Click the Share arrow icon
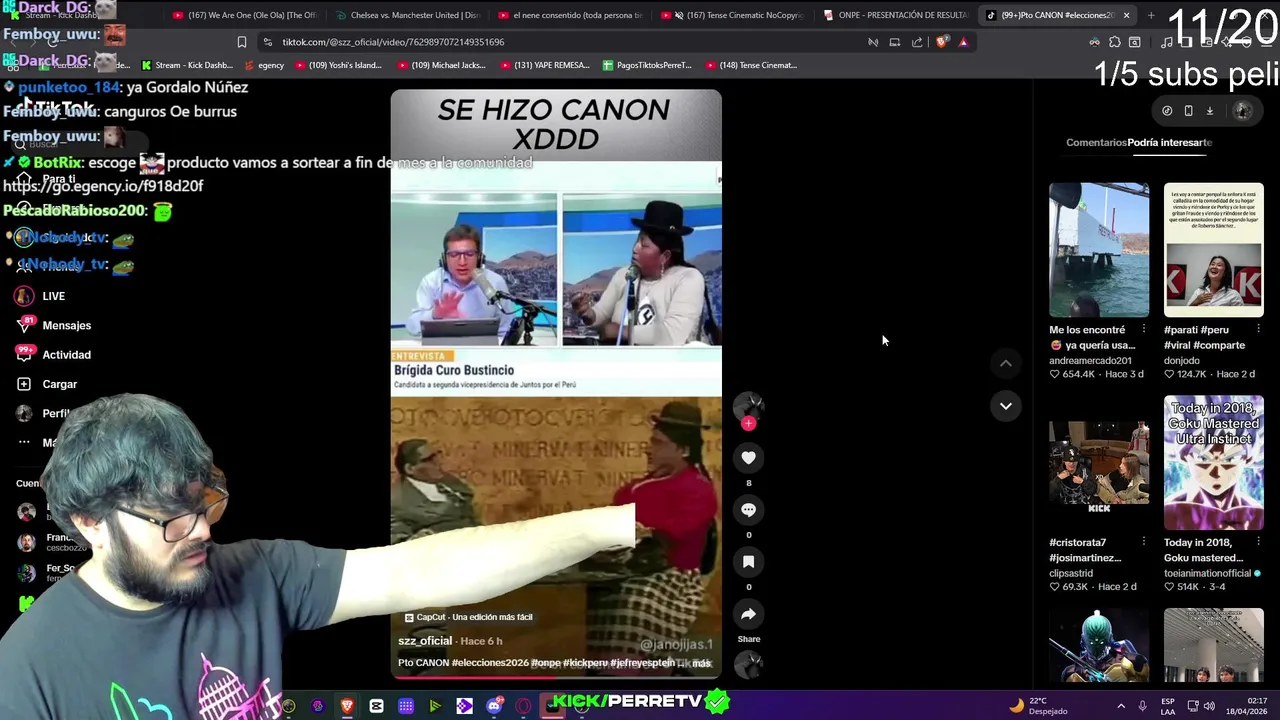 (748, 614)
